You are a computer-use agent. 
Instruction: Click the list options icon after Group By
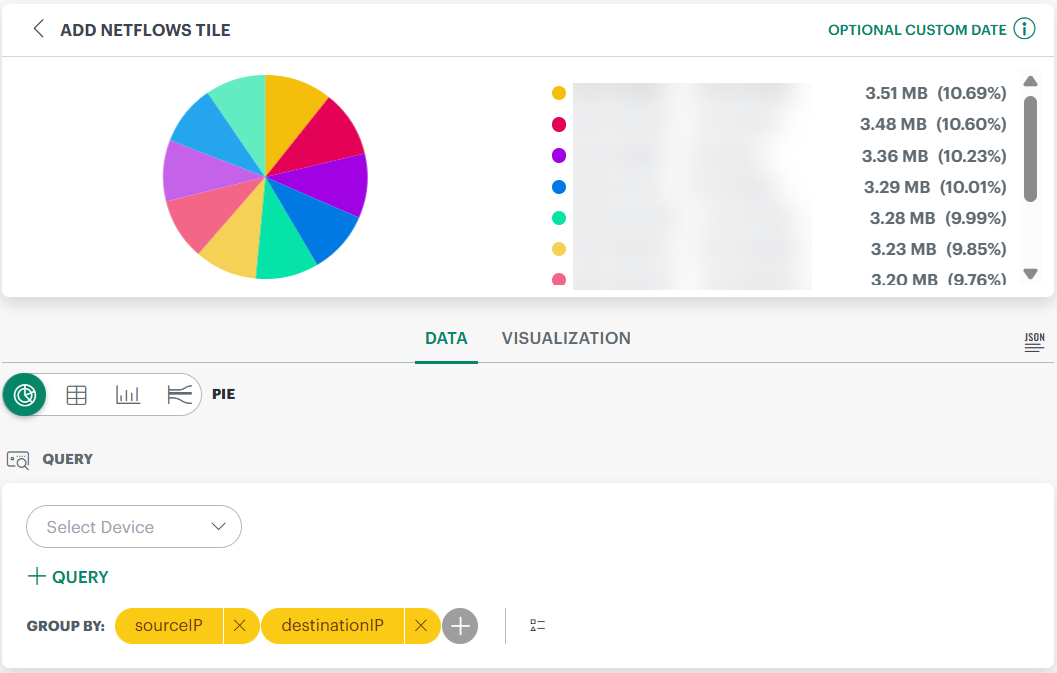pyautogui.click(x=538, y=626)
